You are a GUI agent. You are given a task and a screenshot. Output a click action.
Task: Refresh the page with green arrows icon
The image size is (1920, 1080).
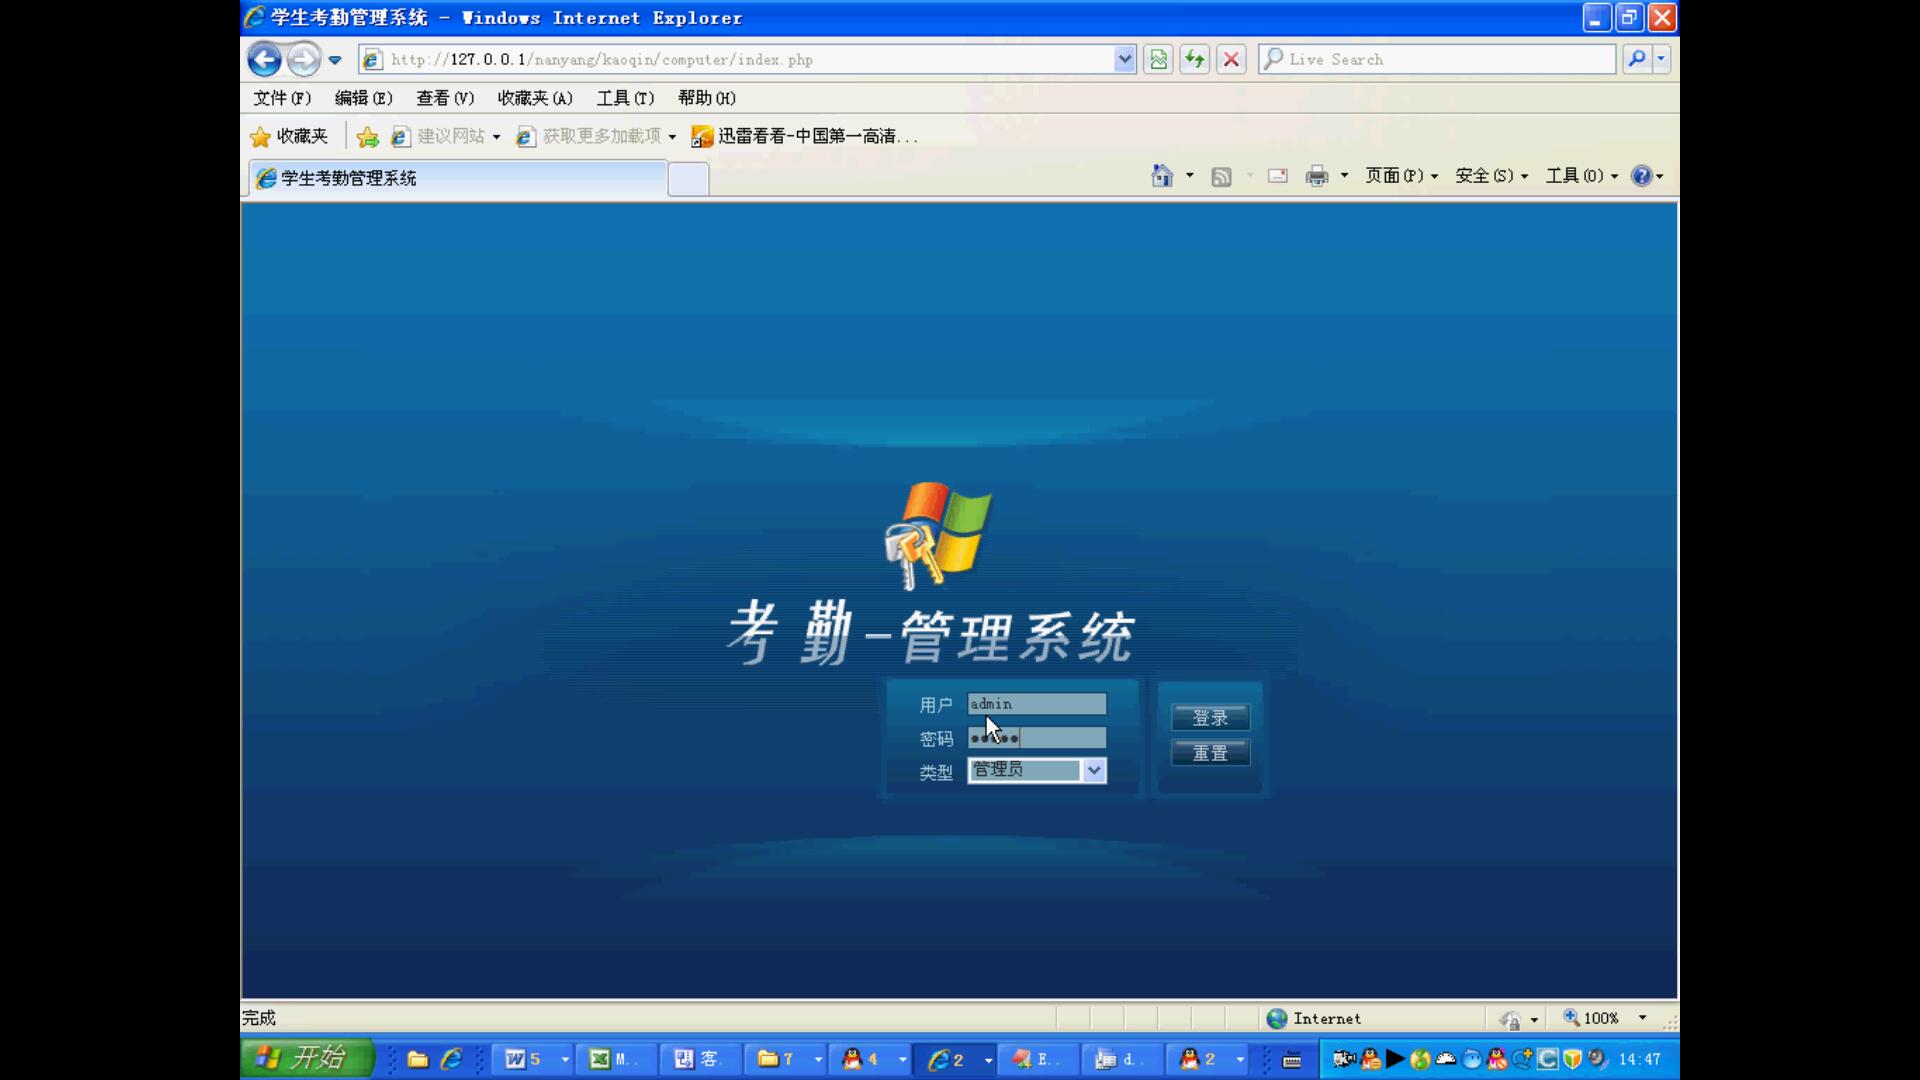1194,60
